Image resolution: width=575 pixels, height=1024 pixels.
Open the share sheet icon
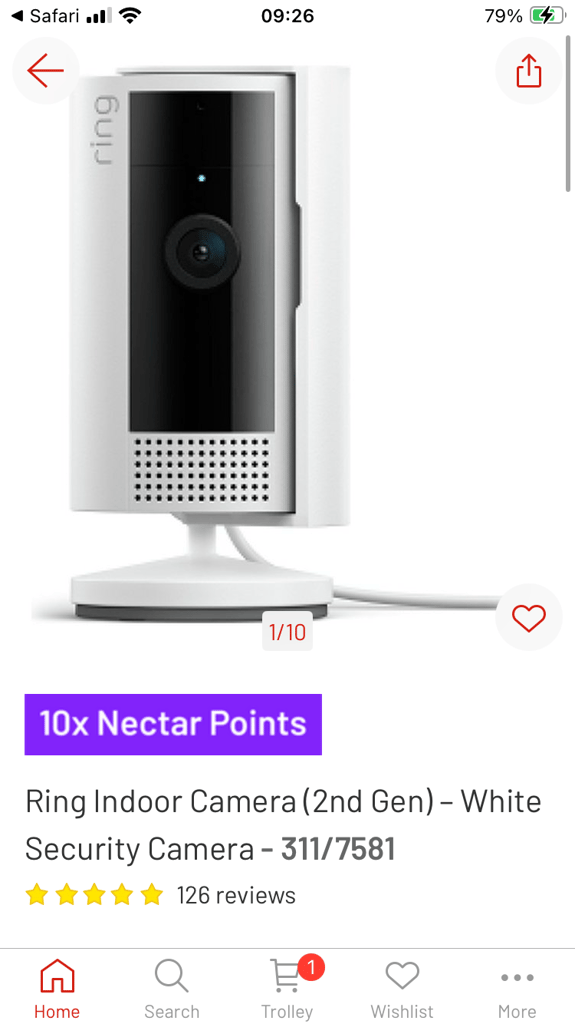529,71
